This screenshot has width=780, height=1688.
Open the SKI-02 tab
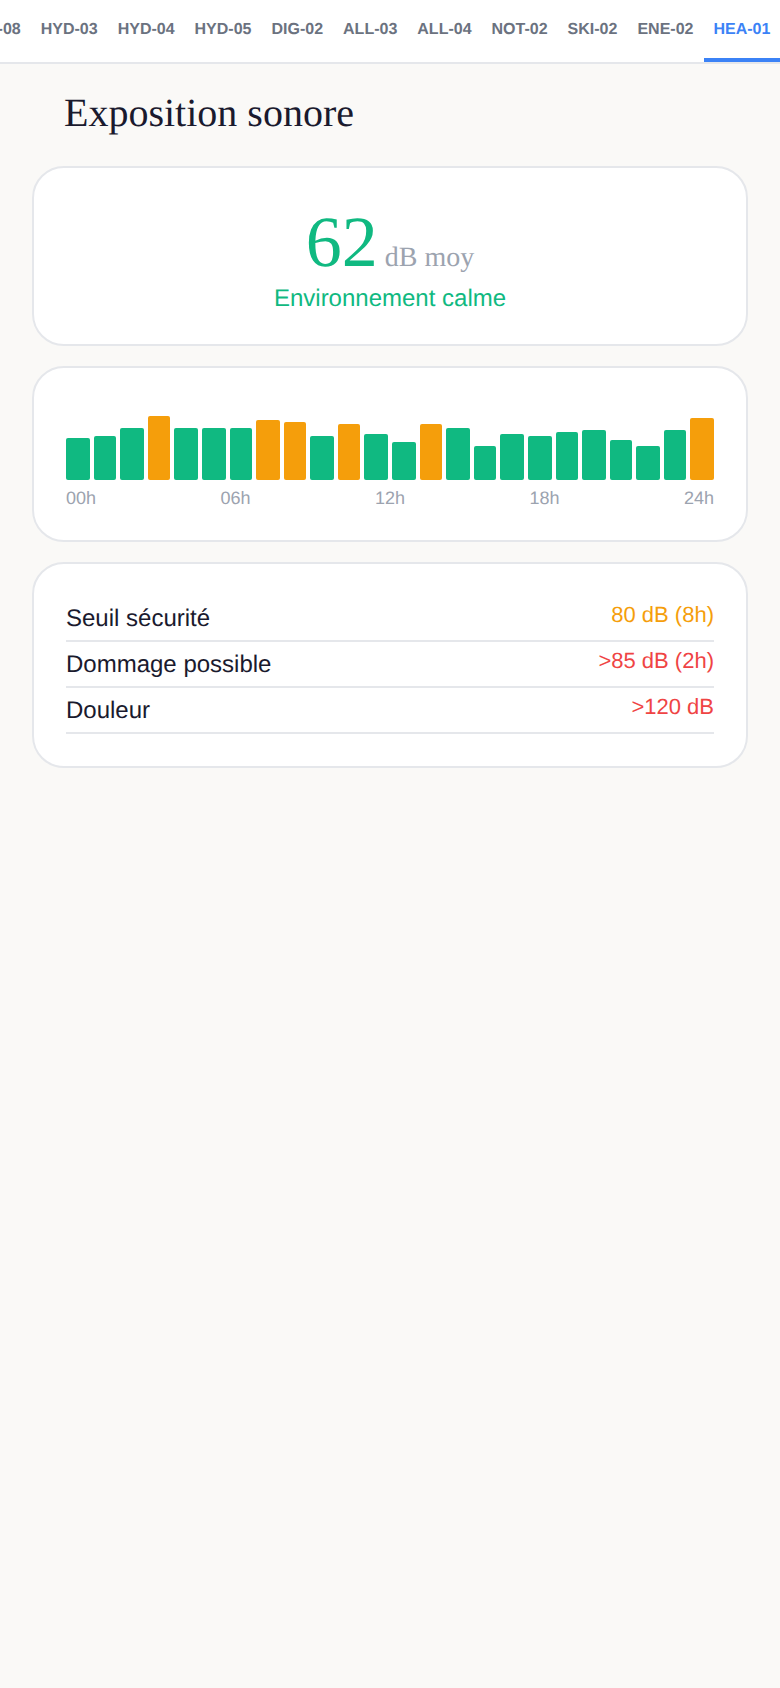[592, 29]
